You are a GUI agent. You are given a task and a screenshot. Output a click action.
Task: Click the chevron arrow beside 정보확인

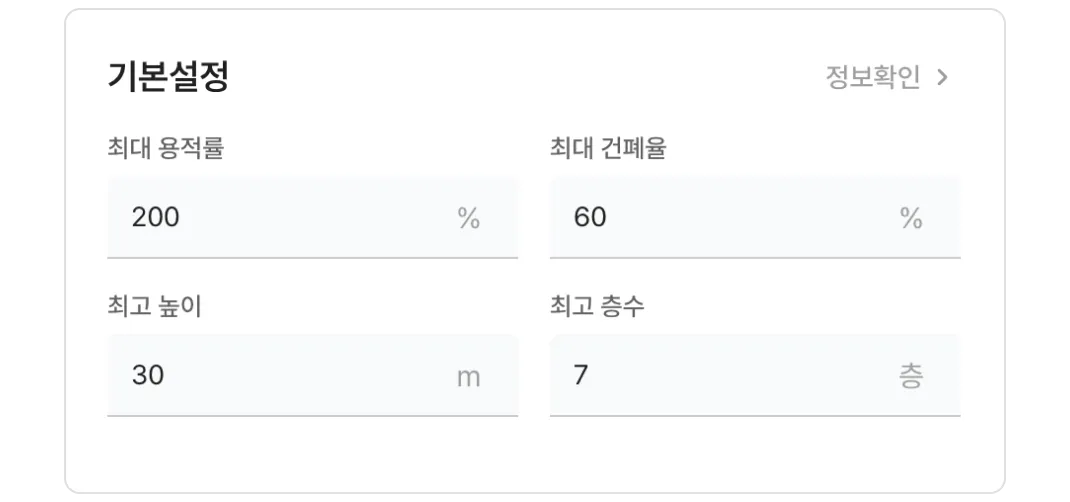[x=942, y=77]
